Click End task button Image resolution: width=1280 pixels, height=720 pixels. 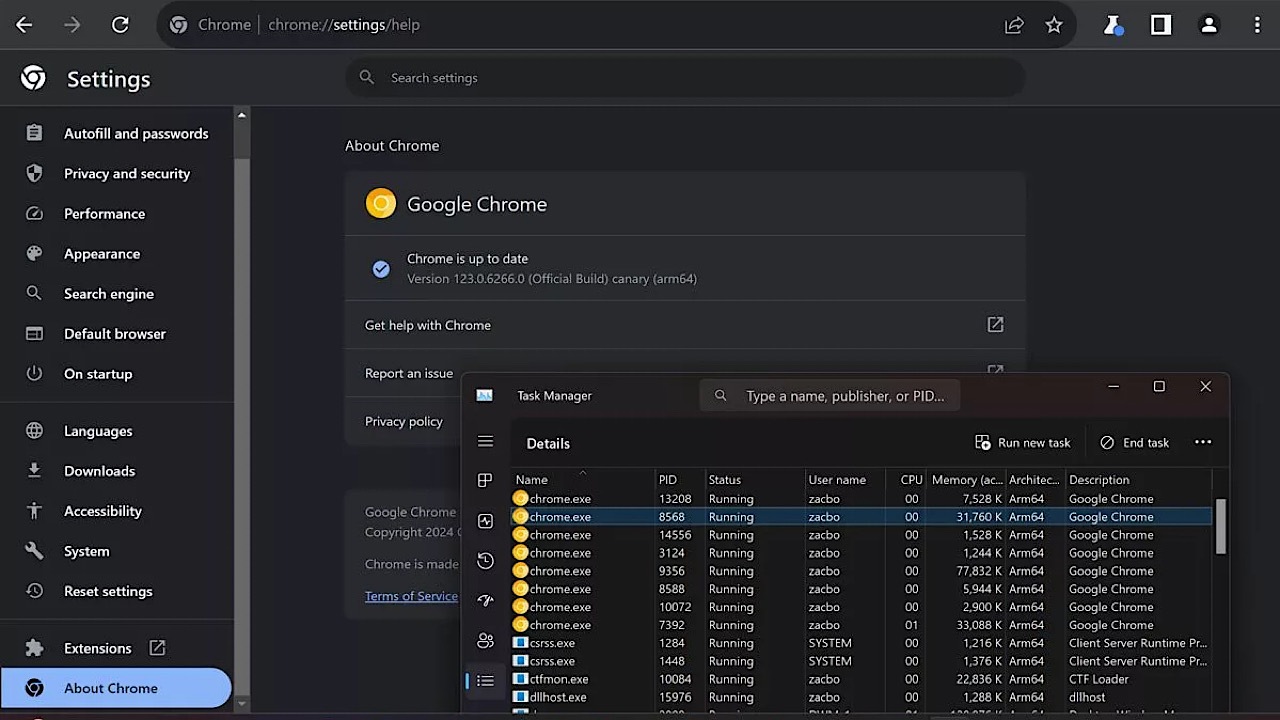click(x=1134, y=442)
